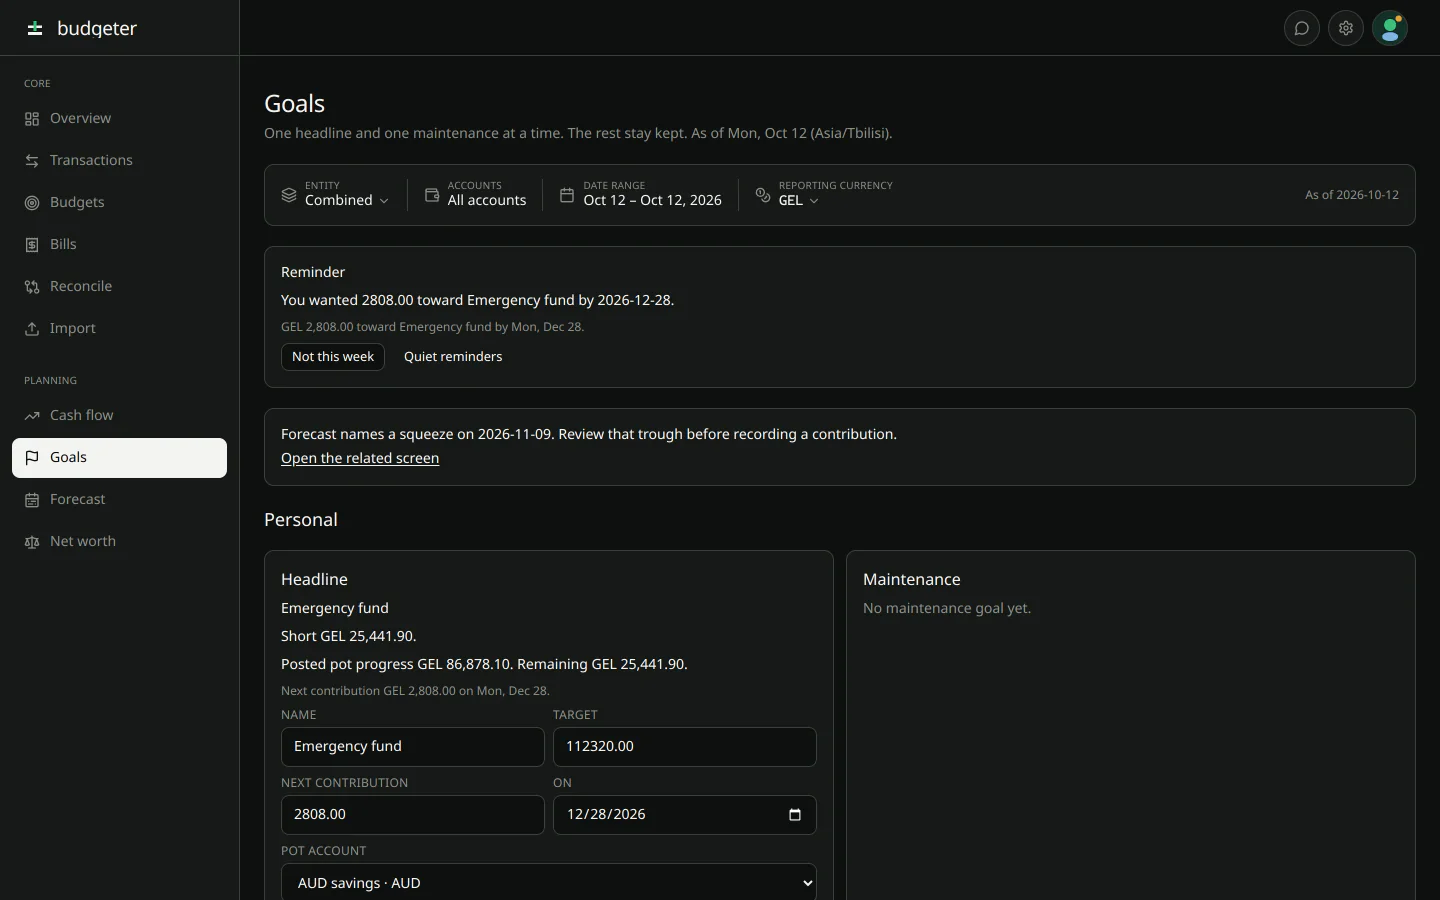Click the Maintenance card heading
1440x900 pixels.
(912, 579)
